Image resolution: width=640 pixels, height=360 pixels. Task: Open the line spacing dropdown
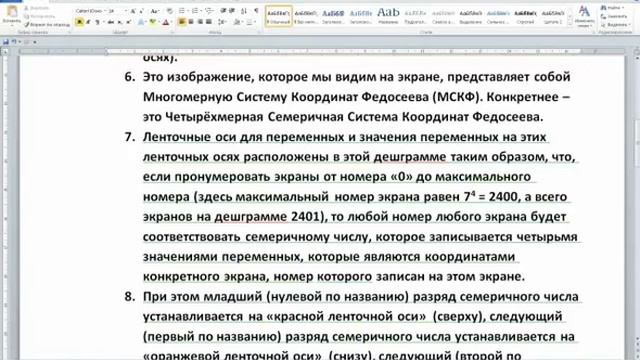click(x=223, y=22)
